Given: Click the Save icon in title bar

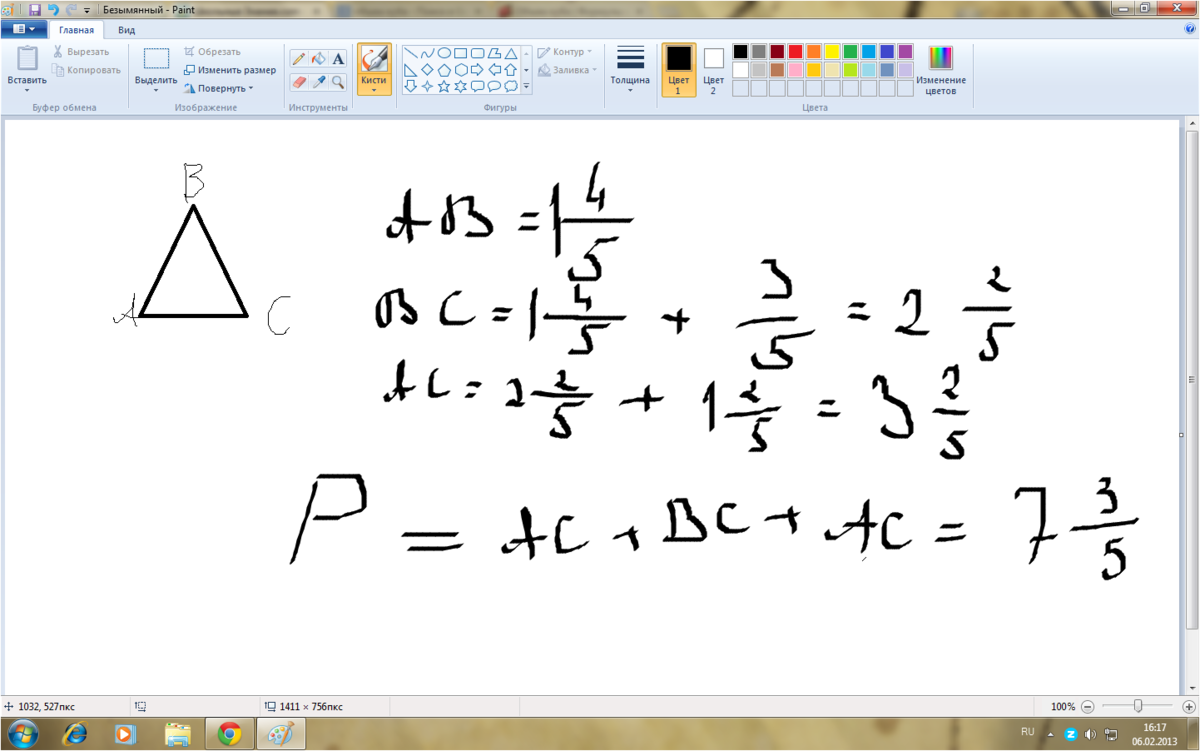Looking at the screenshot, I should tap(35, 9).
